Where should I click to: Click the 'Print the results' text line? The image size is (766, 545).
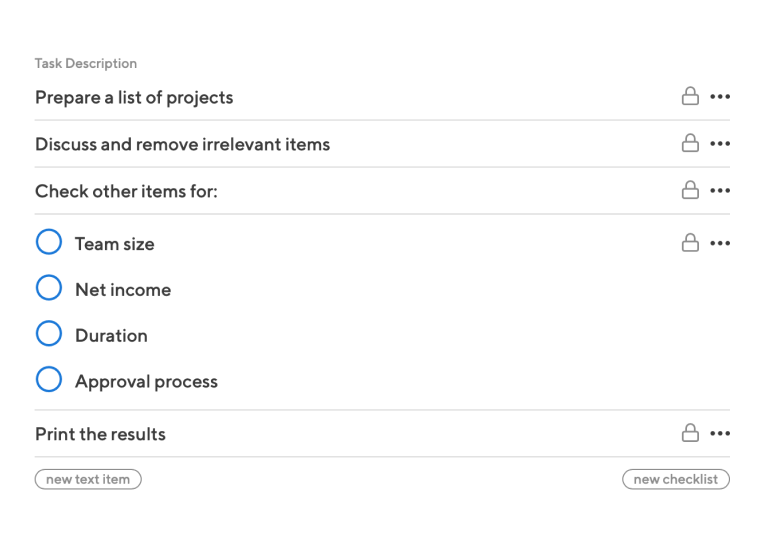[x=101, y=434]
